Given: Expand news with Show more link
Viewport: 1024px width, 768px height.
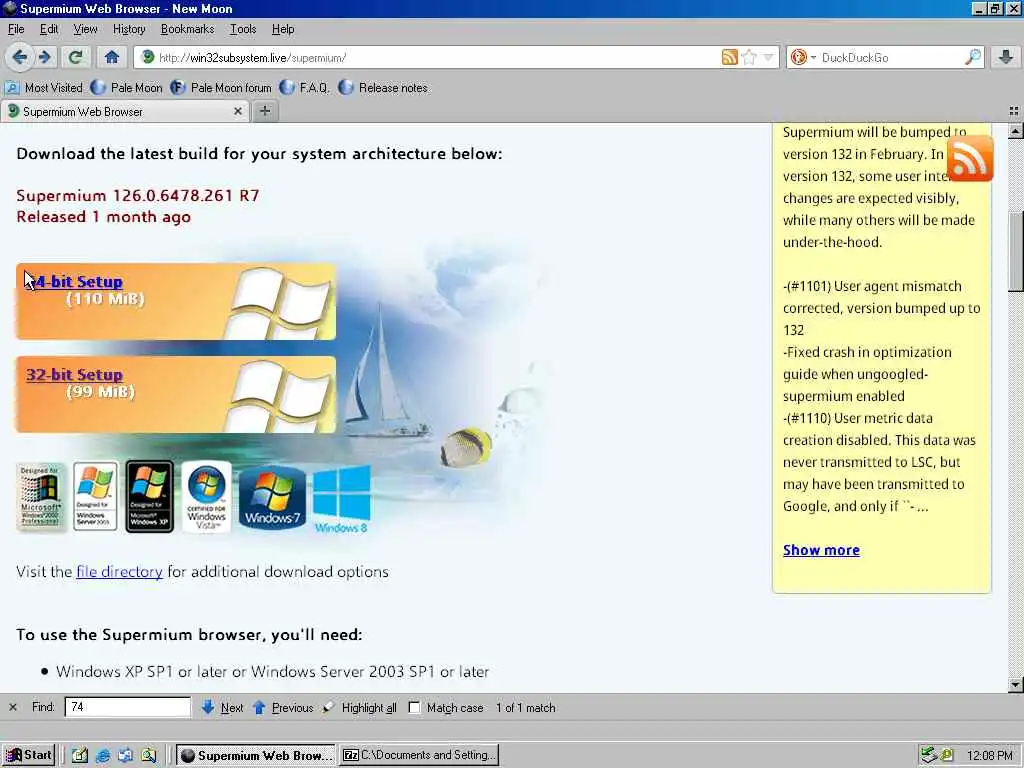Looking at the screenshot, I should 821,550.
